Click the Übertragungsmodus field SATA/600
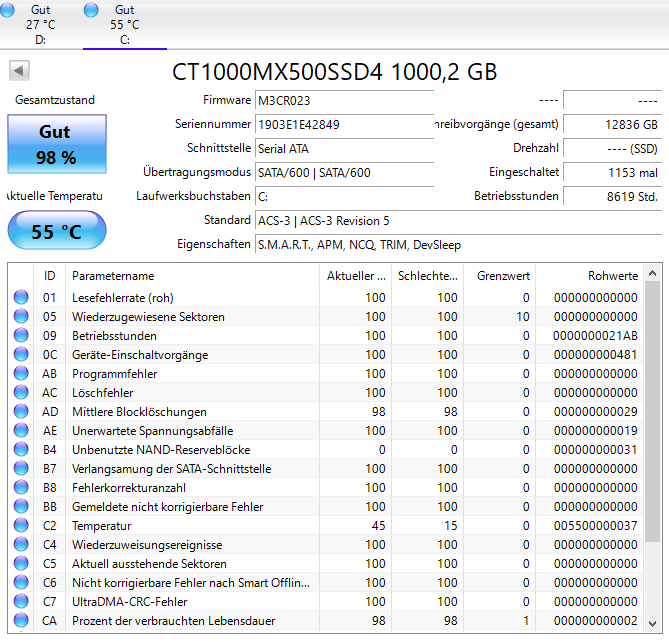669x642 pixels. coord(344,173)
